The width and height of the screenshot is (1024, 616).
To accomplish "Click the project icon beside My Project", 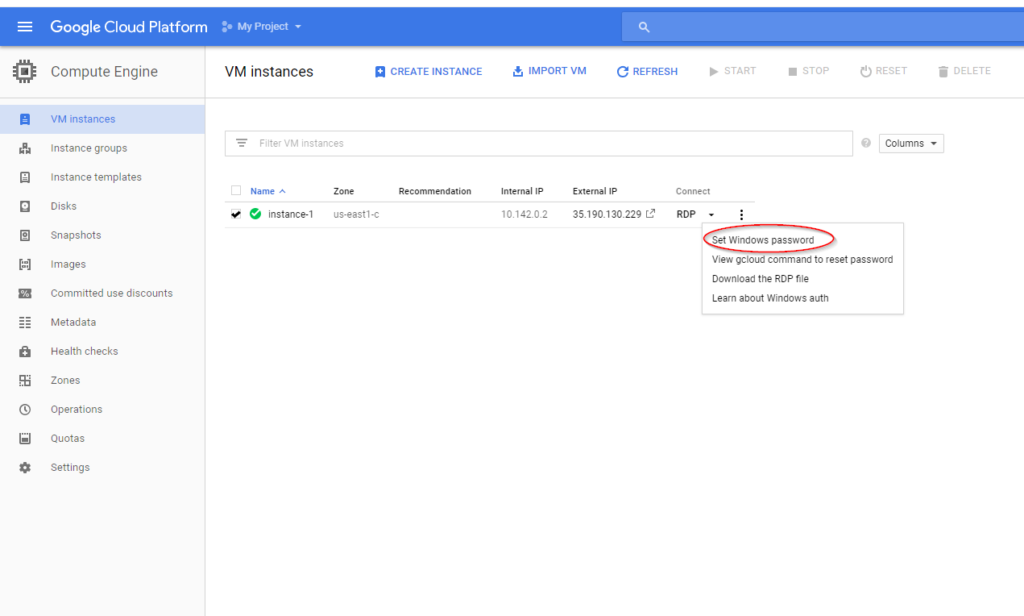I will pyautogui.click(x=227, y=27).
